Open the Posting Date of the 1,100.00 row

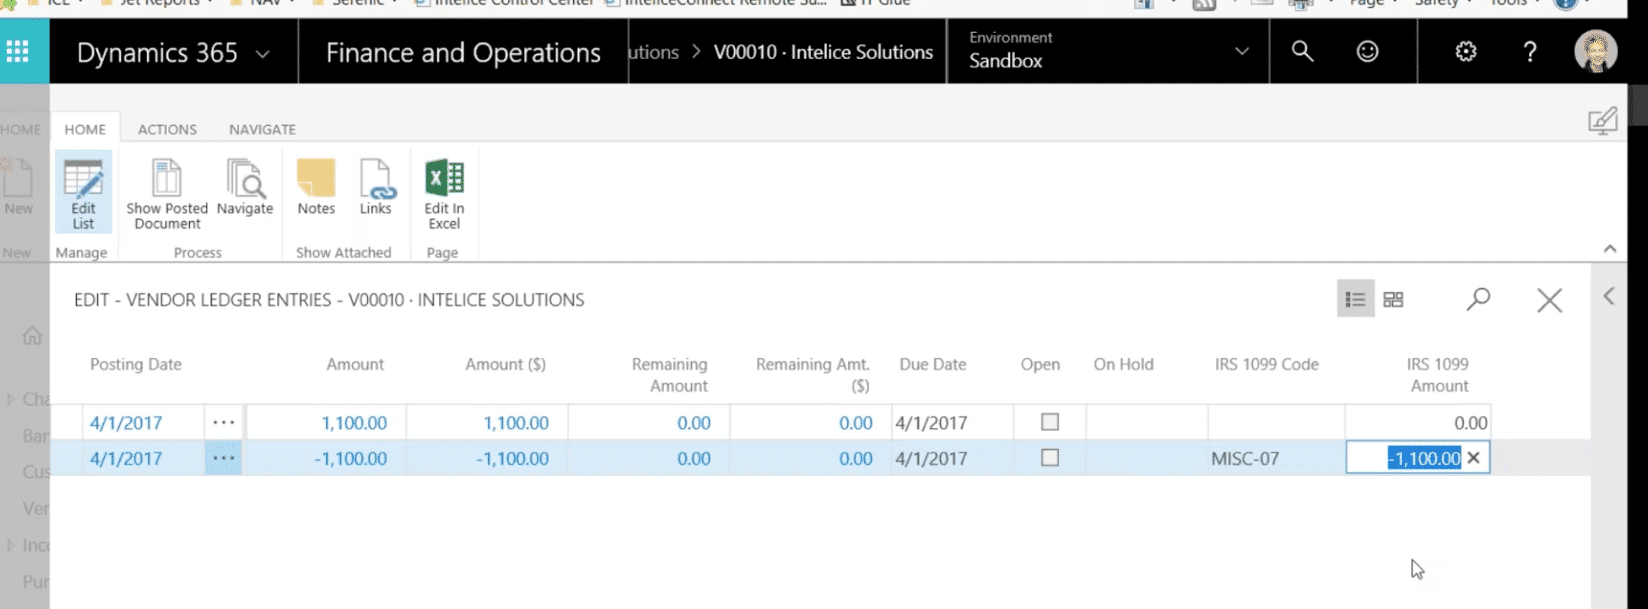(126, 423)
